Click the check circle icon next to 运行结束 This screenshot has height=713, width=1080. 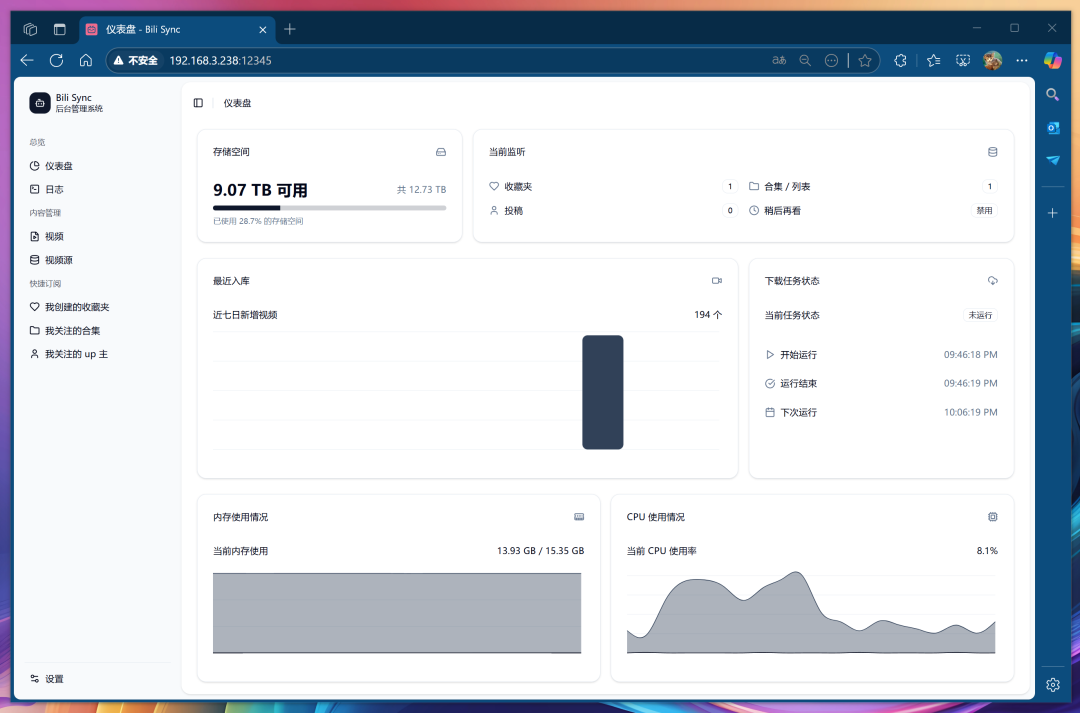tap(770, 384)
